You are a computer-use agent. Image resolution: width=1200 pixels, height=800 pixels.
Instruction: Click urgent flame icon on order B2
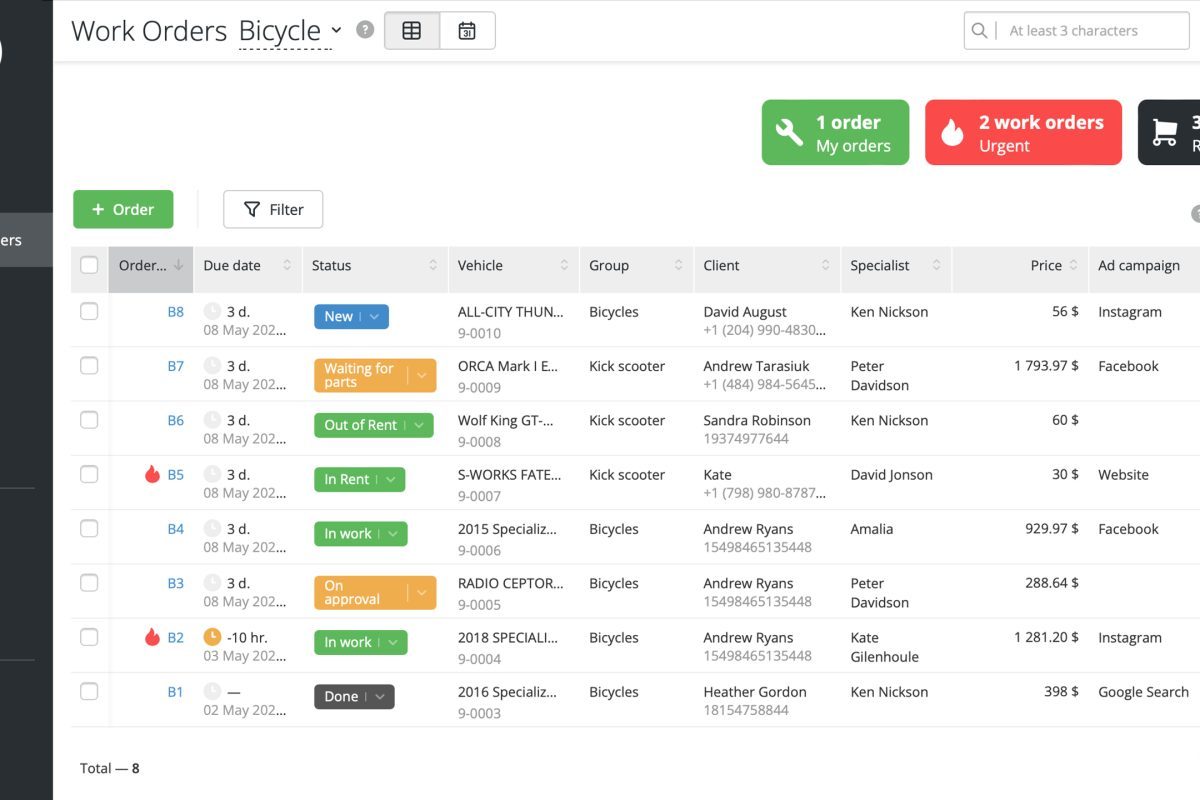click(152, 637)
